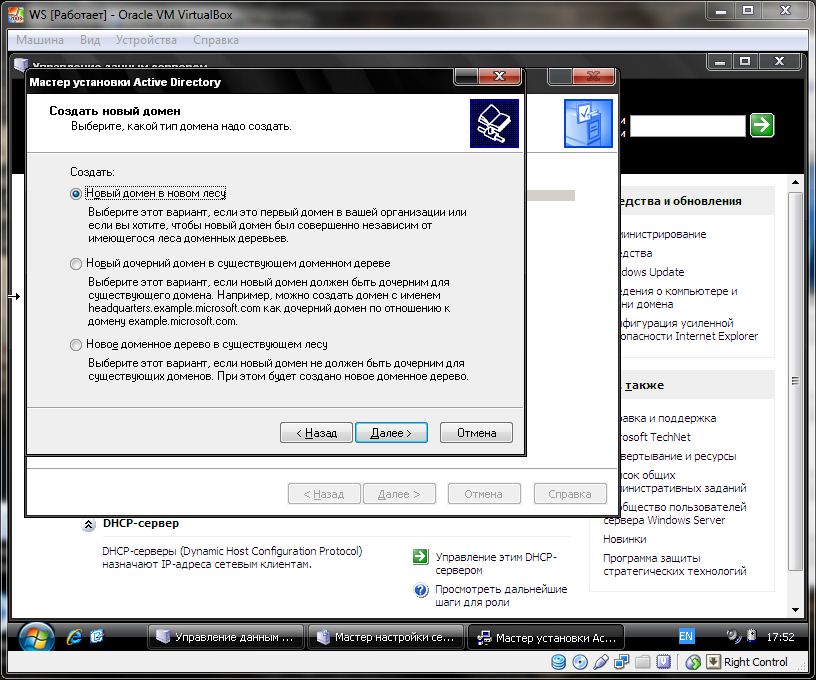
Task: Switch to 'Мастер настройки се…' taskbar button
Action: (x=386, y=637)
